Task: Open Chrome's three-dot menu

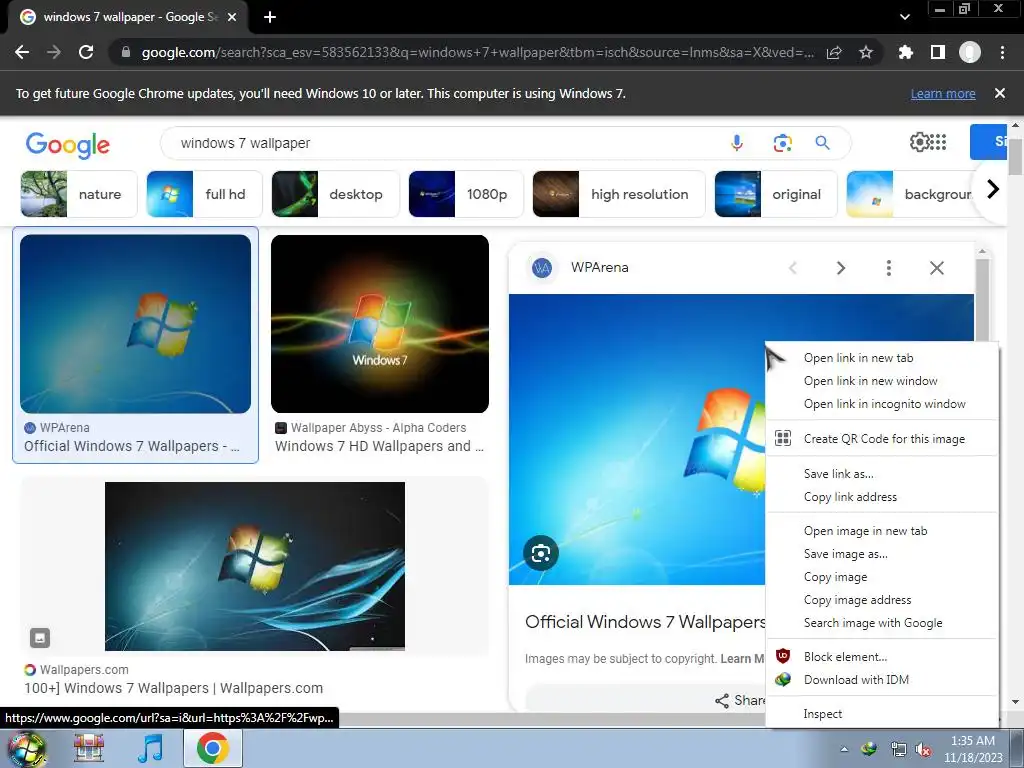Action: point(1002,52)
